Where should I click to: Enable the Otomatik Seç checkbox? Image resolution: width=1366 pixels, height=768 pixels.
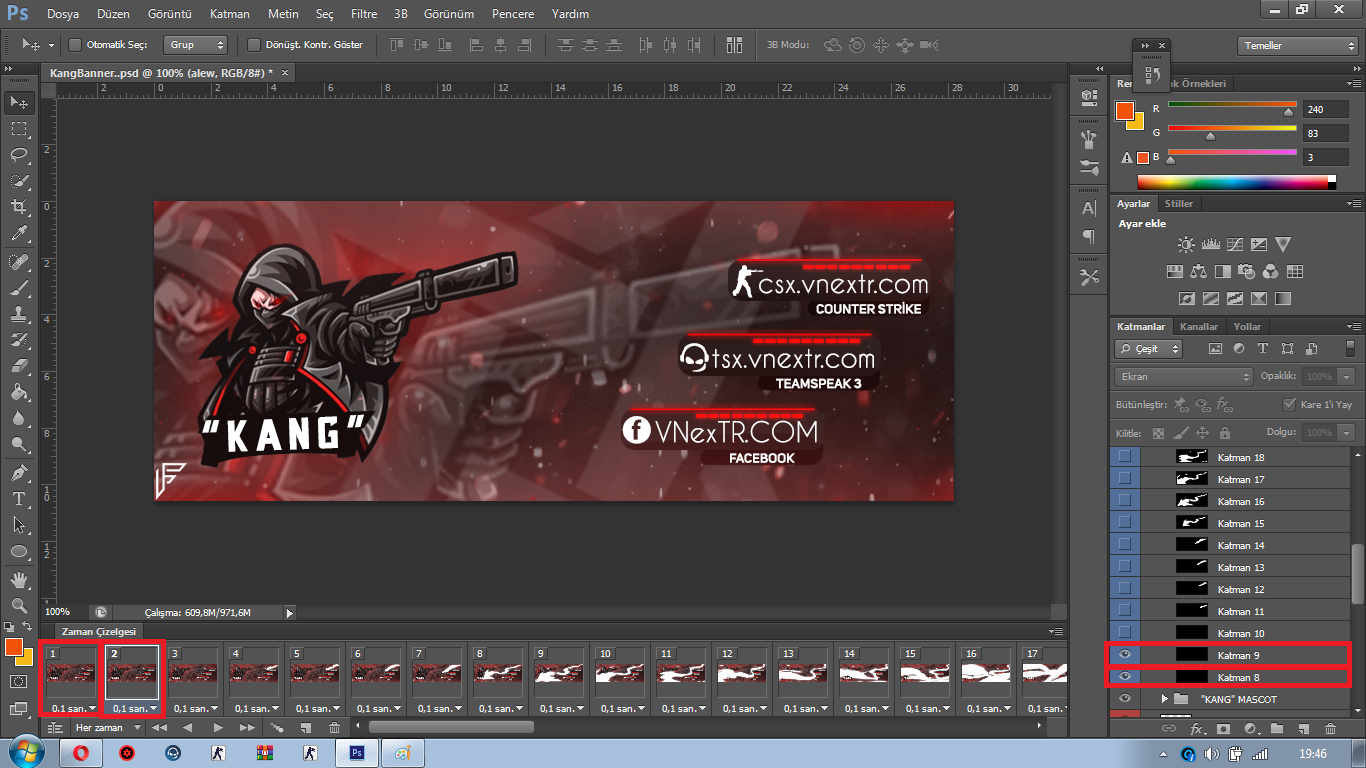[x=75, y=45]
